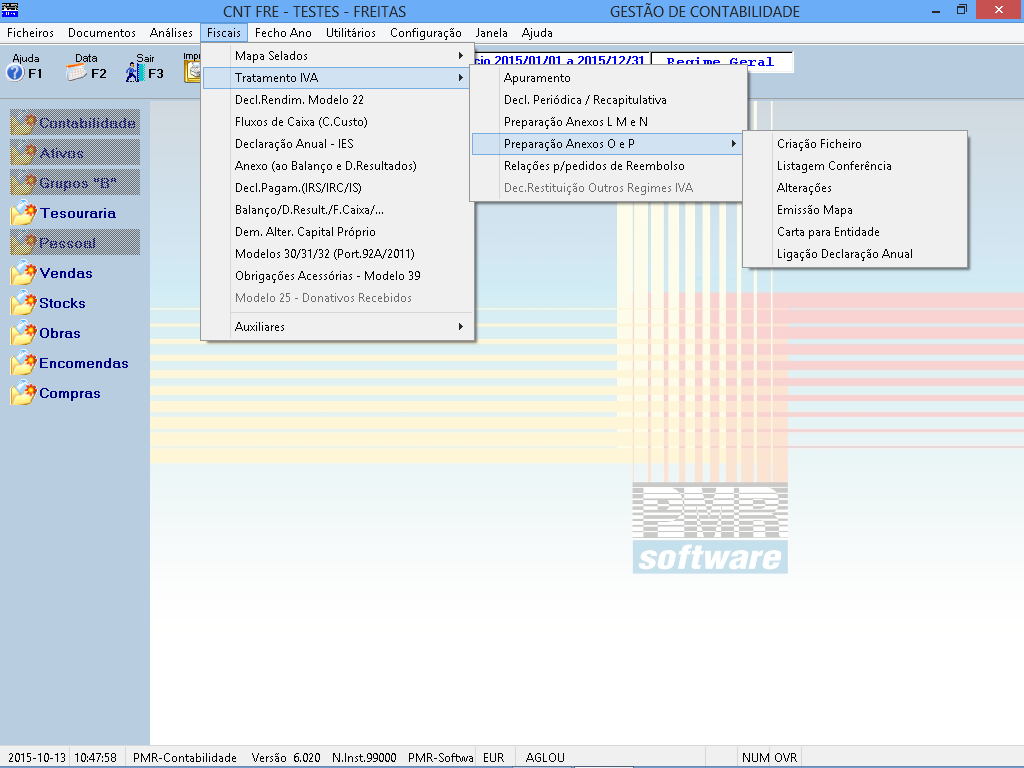Viewport: 1024px width, 768px height.
Task: Open the Ficheiros menu
Action: 31,33
